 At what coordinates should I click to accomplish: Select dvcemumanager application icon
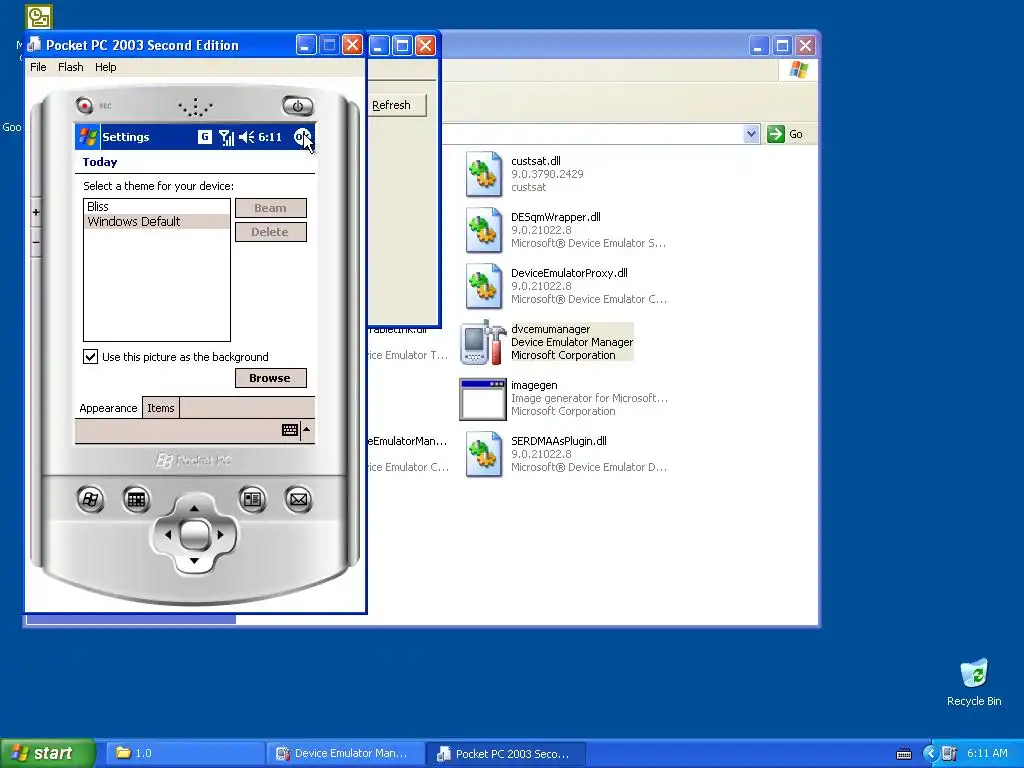point(484,342)
